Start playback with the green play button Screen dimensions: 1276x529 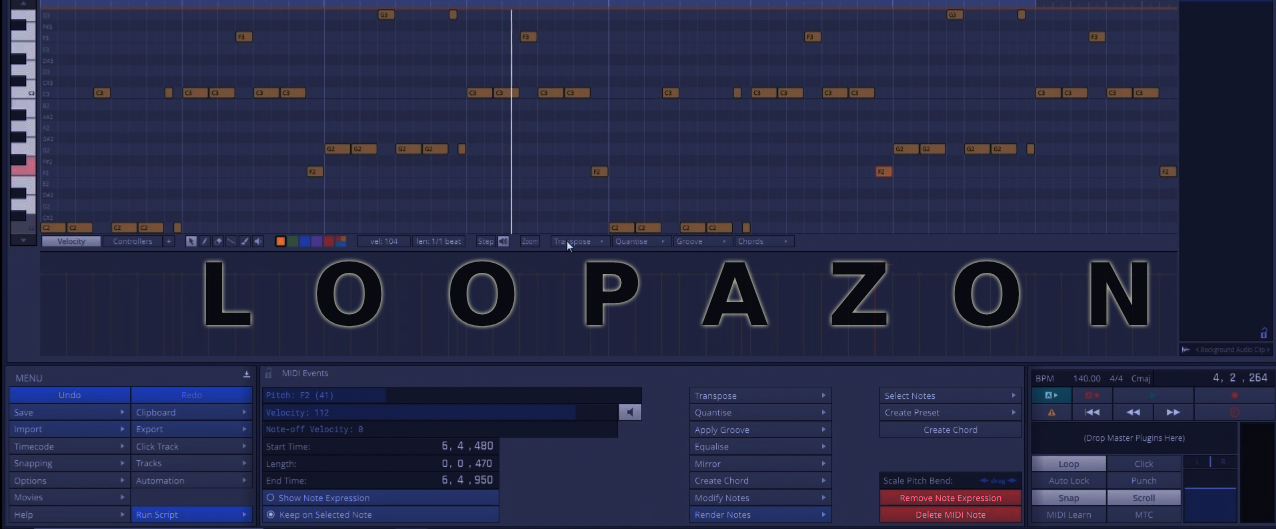coord(1153,395)
